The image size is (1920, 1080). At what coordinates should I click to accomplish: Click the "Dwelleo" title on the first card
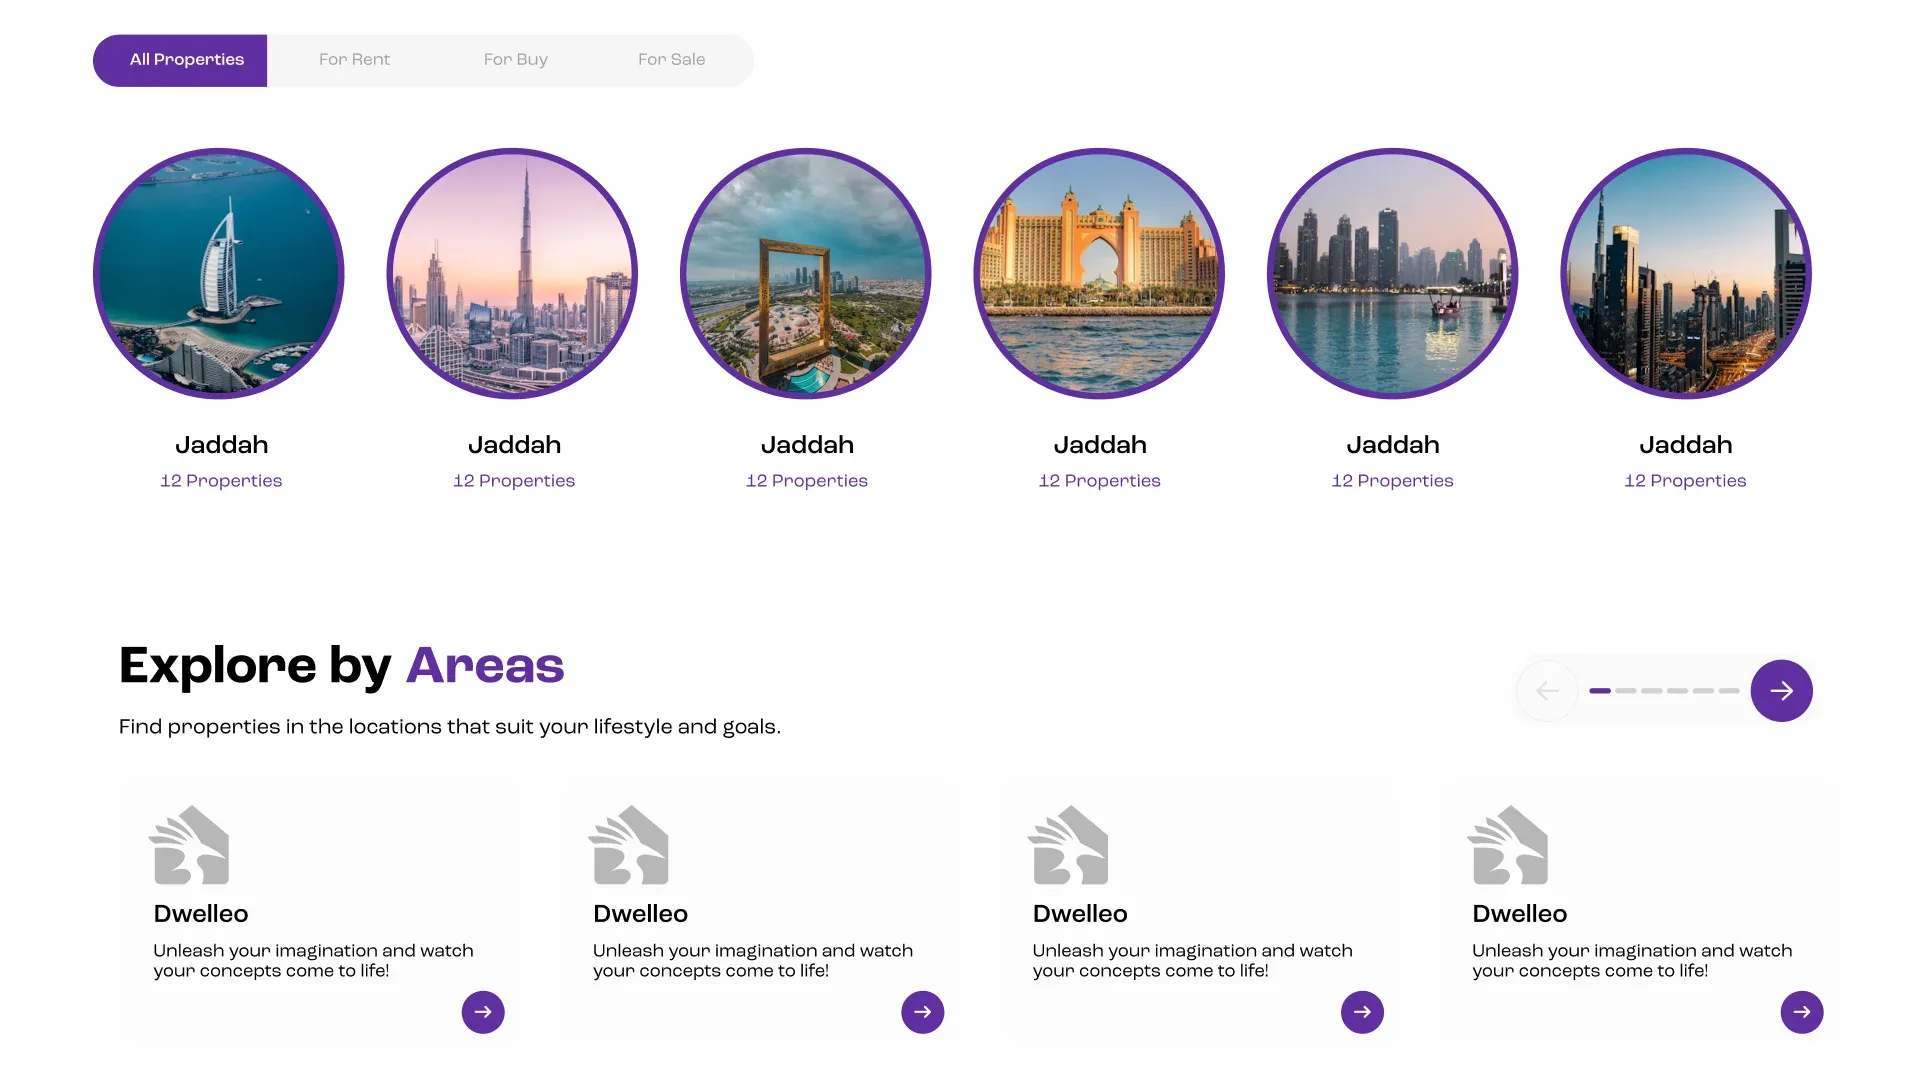(201, 914)
